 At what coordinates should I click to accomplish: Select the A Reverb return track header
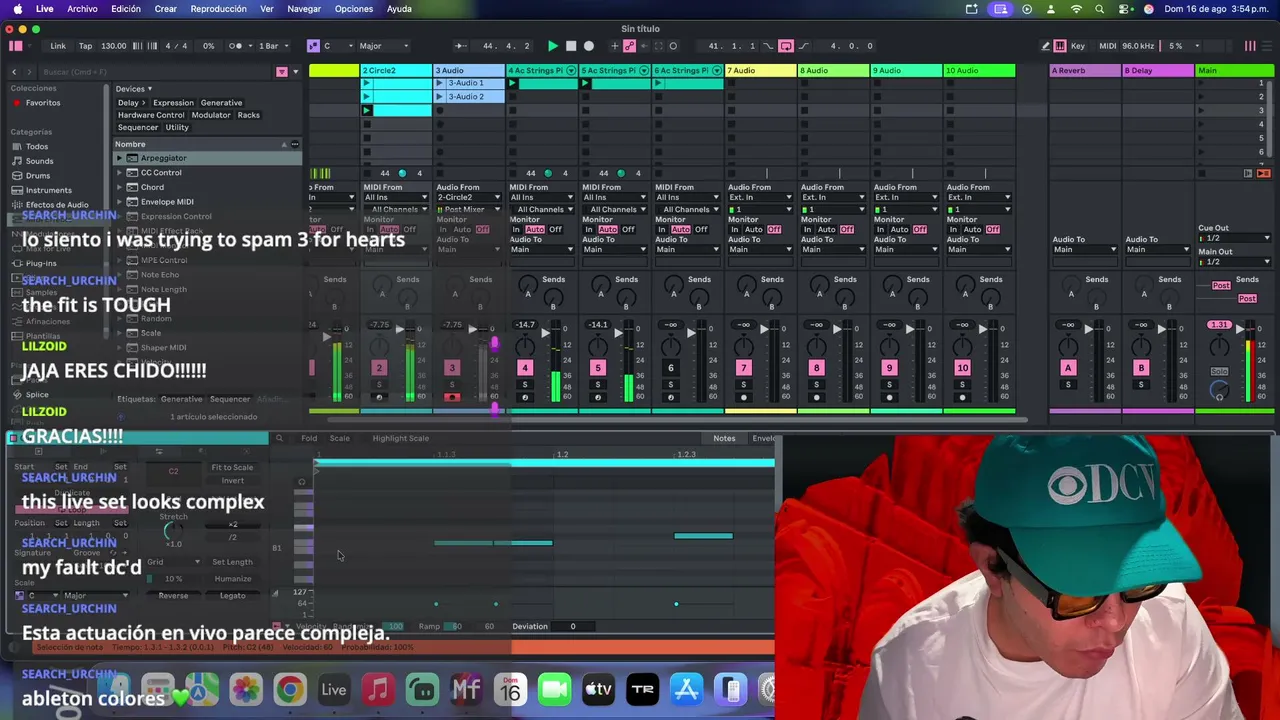1084,71
